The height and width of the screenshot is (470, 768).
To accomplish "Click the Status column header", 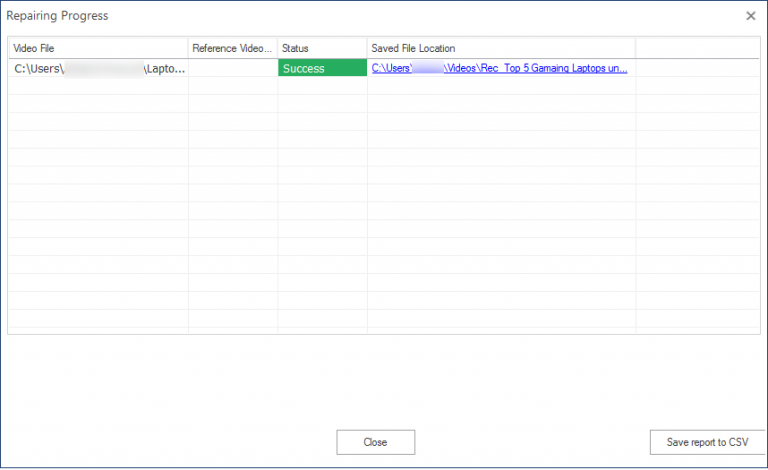I will coord(322,48).
